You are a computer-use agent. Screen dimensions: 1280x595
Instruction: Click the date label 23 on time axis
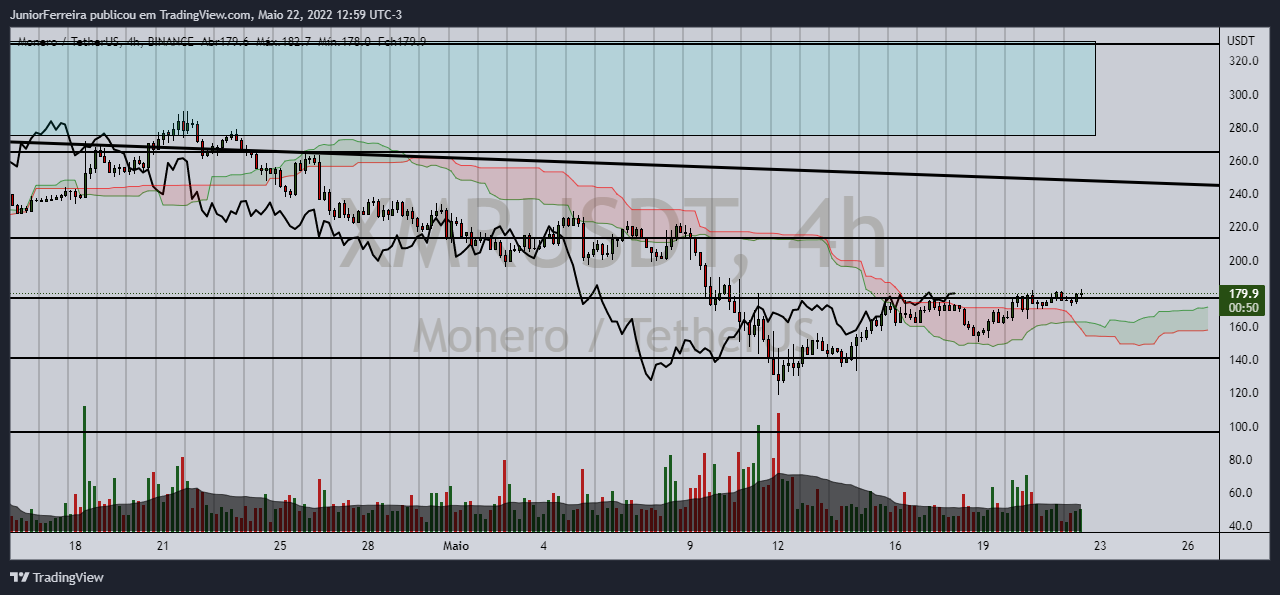click(x=1100, y=546)
